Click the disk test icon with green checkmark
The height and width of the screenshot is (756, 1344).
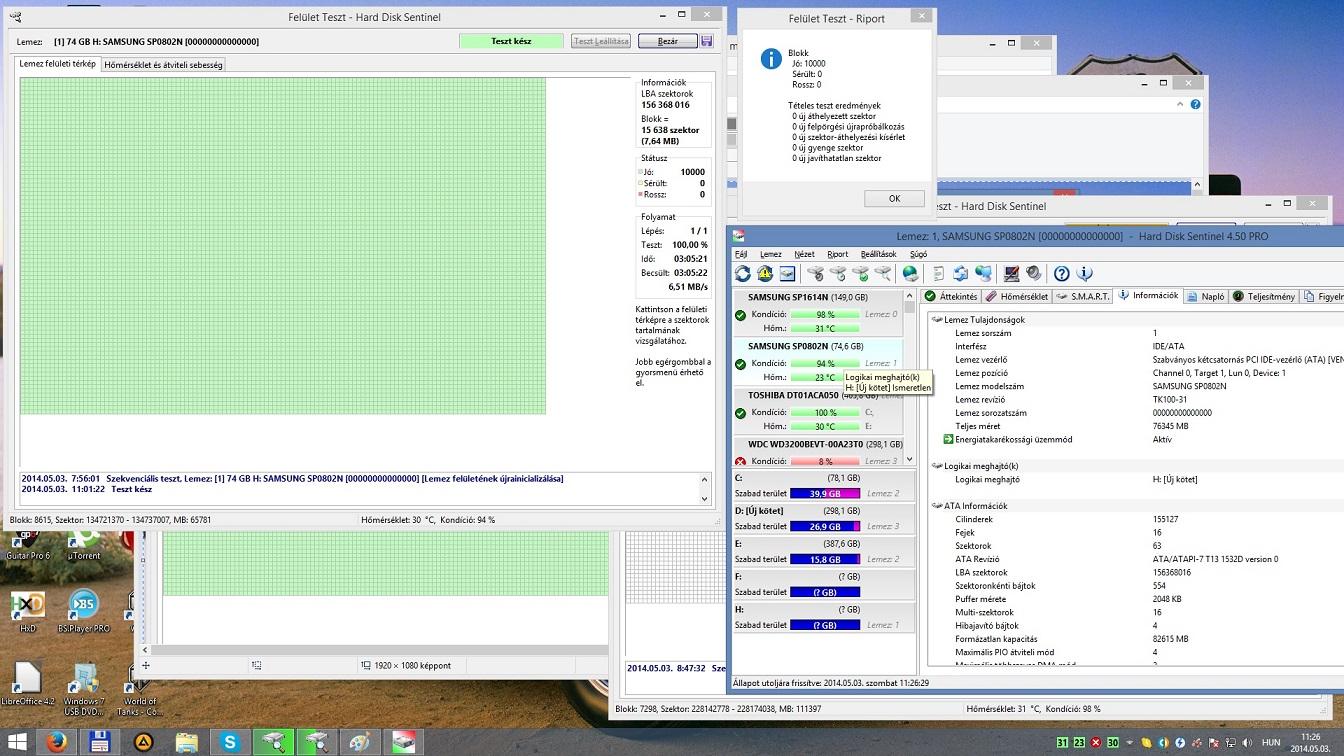860,273
